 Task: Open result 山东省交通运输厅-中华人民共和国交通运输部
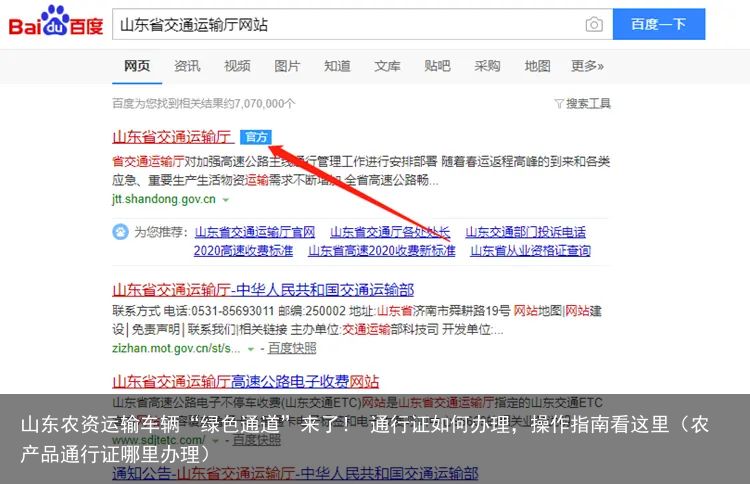point(263,290)
